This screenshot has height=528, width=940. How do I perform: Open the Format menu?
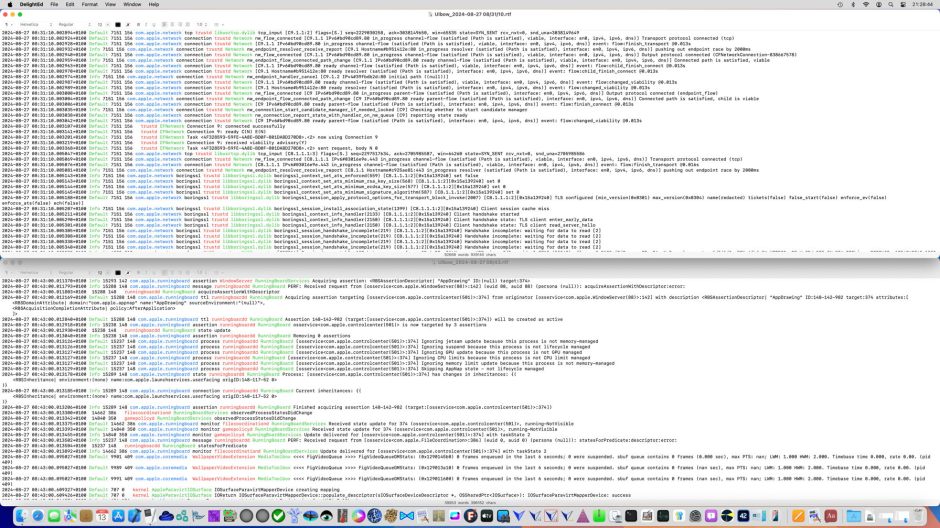click(89, 4)
